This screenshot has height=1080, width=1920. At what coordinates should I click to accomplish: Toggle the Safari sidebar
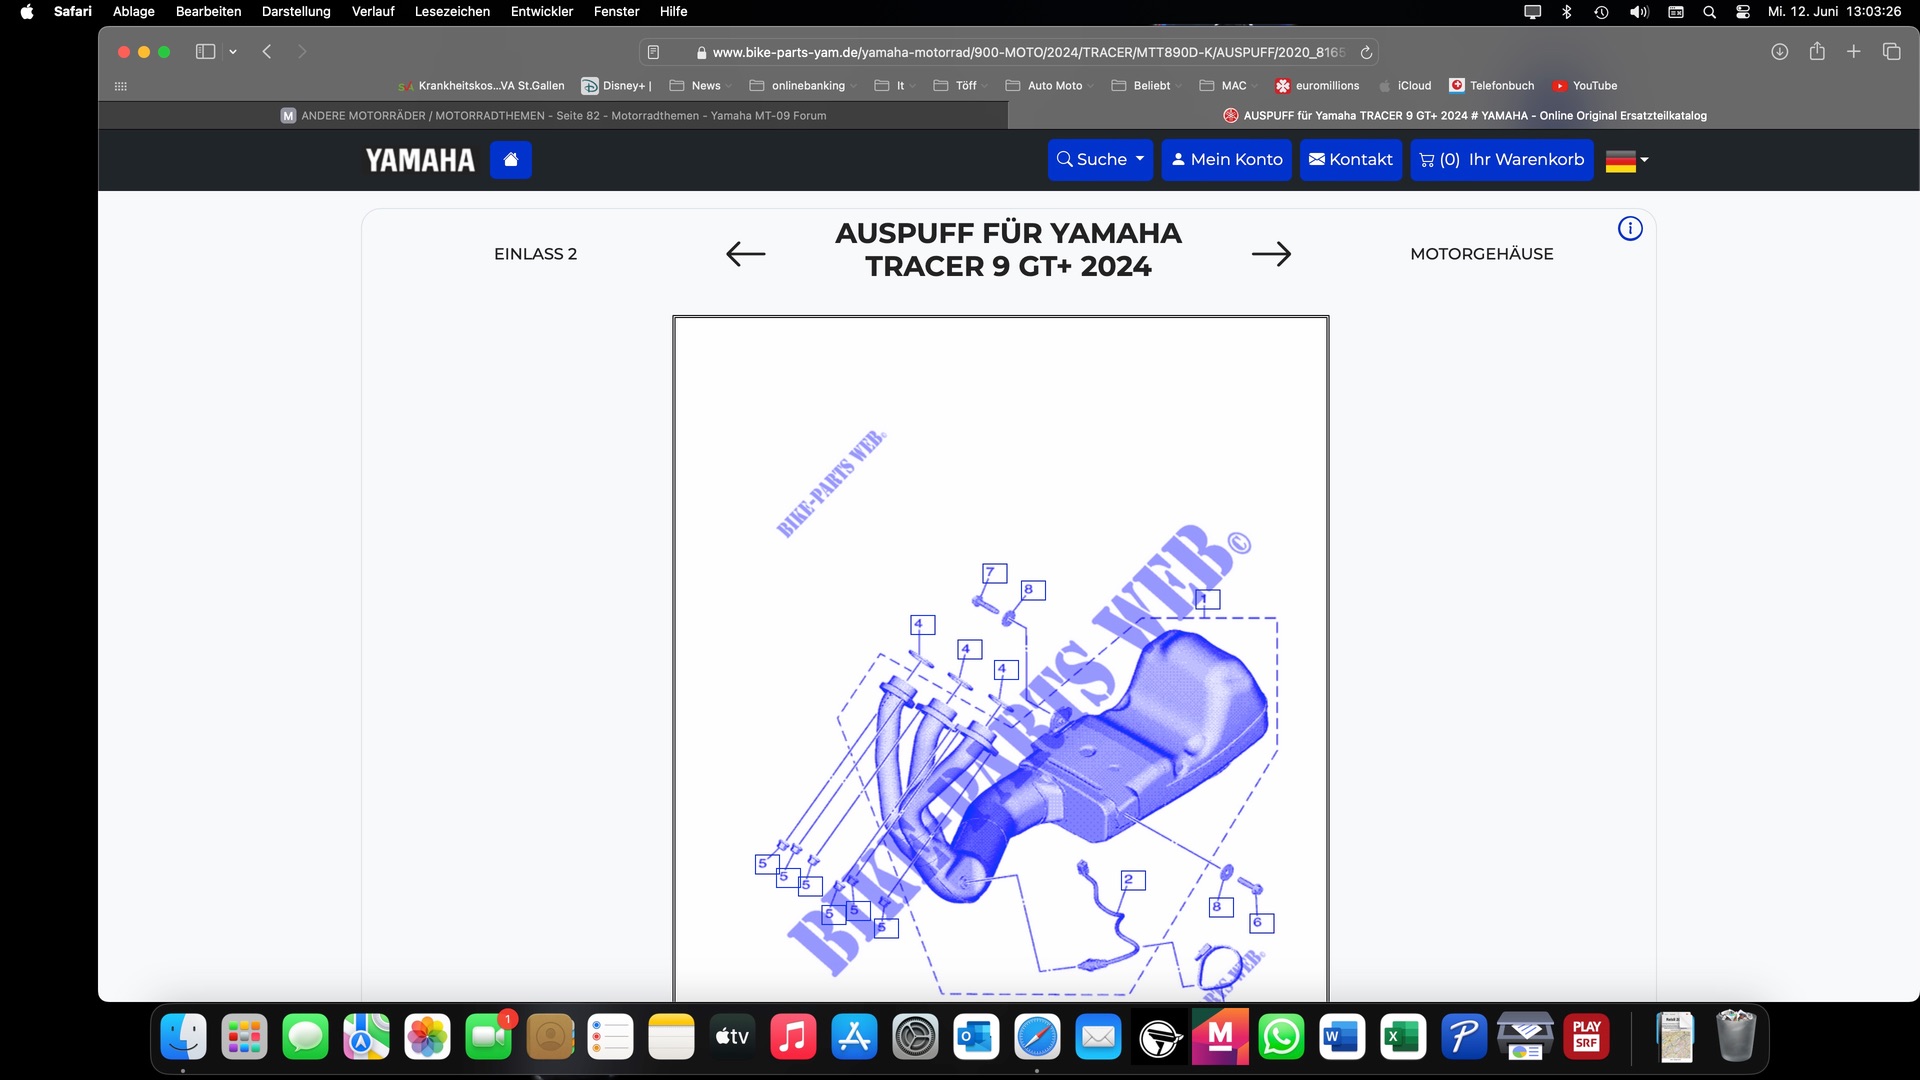(x=205, y=52)
